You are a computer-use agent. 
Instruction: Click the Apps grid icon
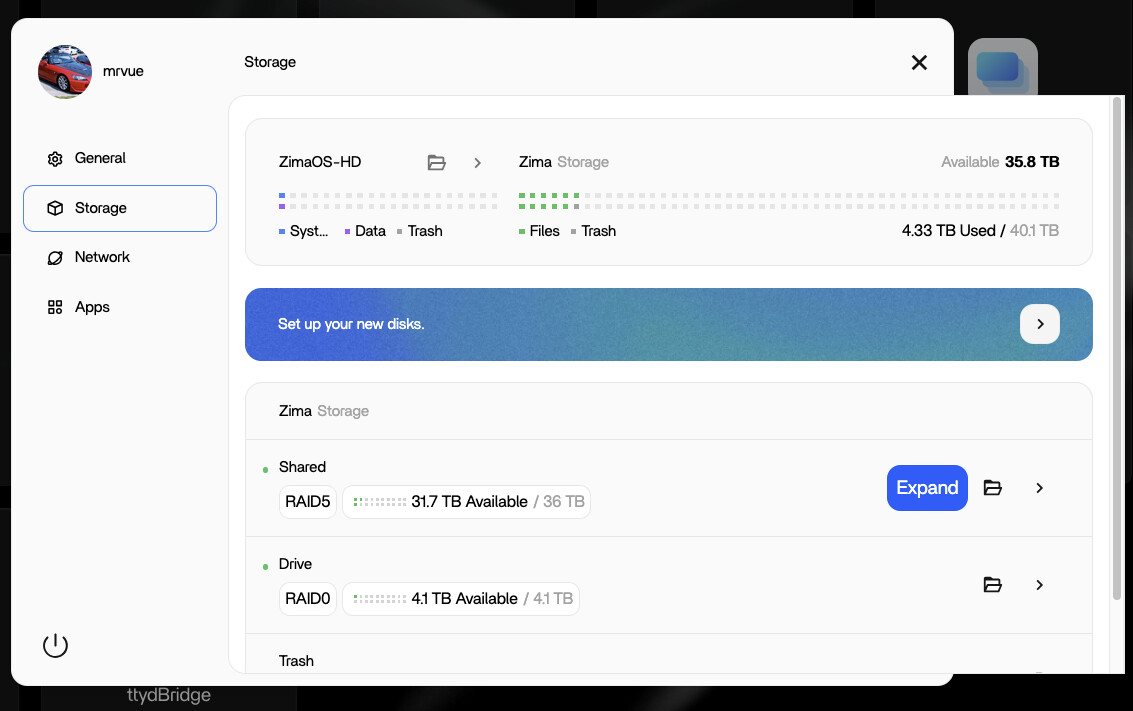(x=55, y=308)
